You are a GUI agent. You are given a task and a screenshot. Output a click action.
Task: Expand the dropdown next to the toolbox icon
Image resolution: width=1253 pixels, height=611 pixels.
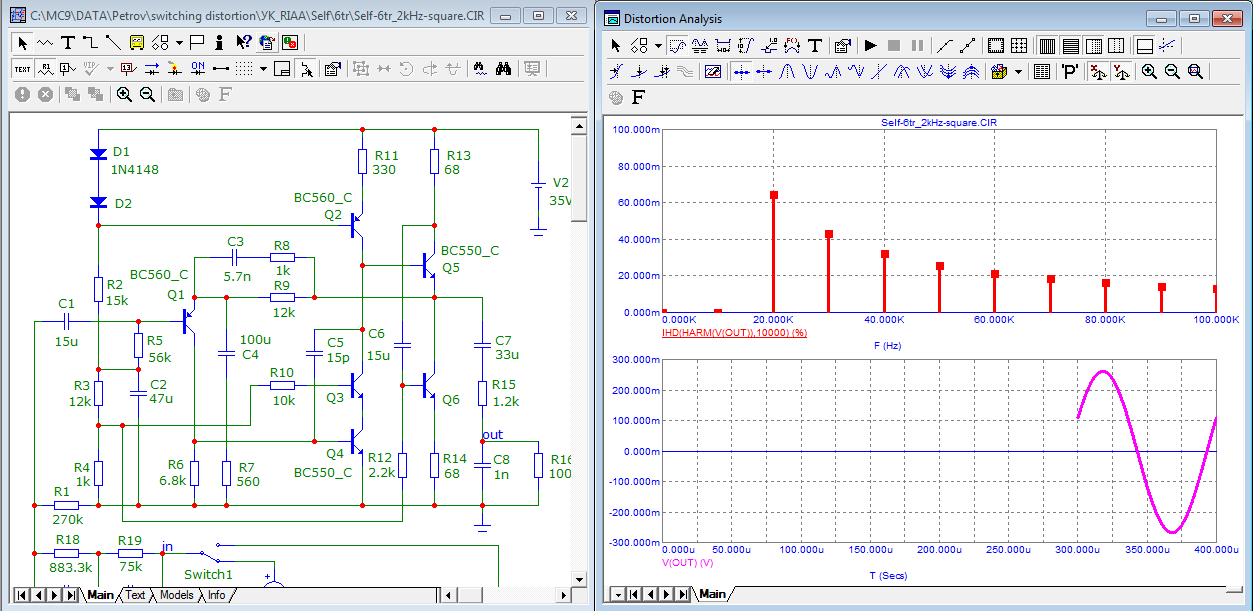(1019, 72)
